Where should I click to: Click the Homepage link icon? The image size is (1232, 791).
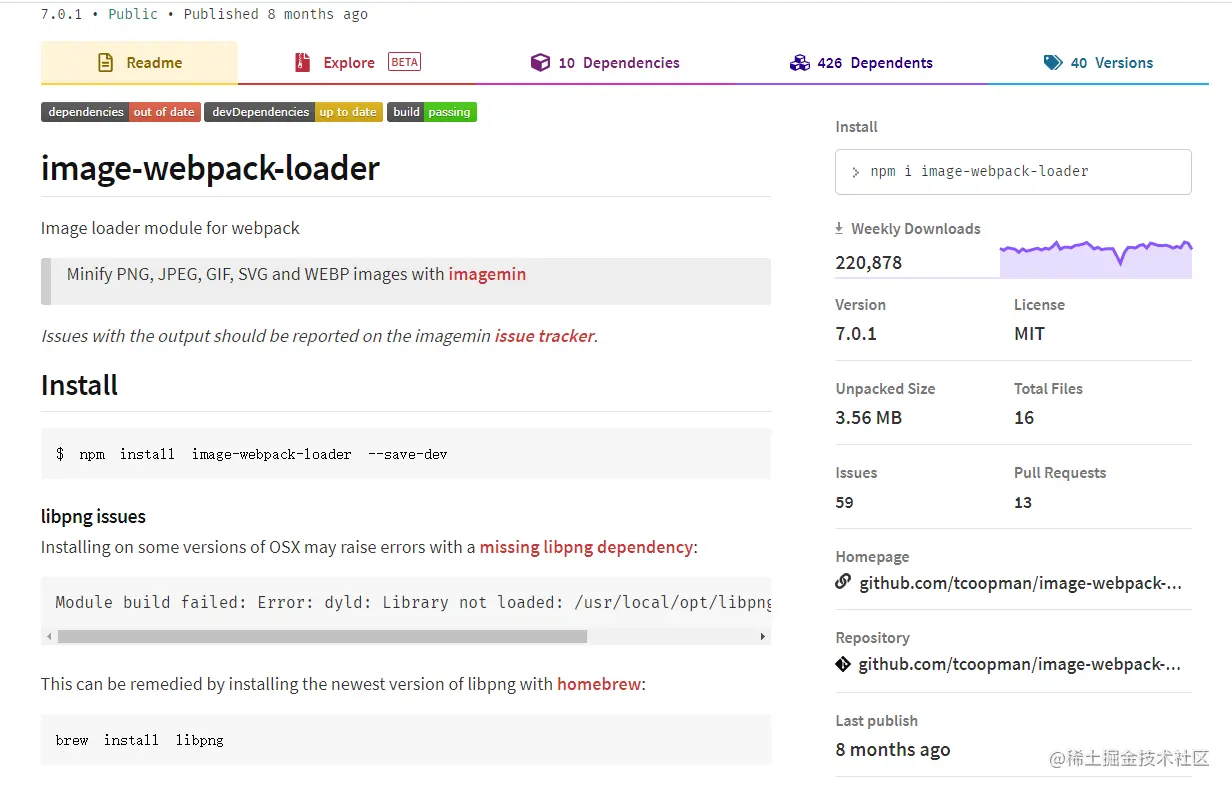tap(843, 582)
